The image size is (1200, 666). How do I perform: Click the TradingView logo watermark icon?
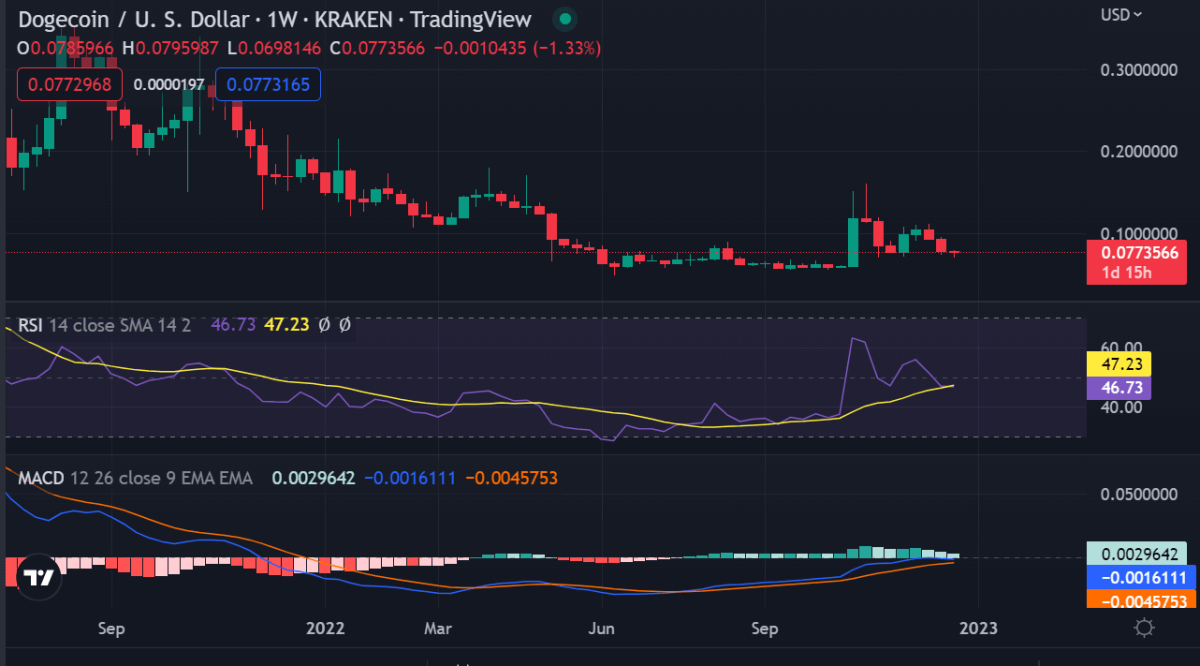(x=39, y=579)
